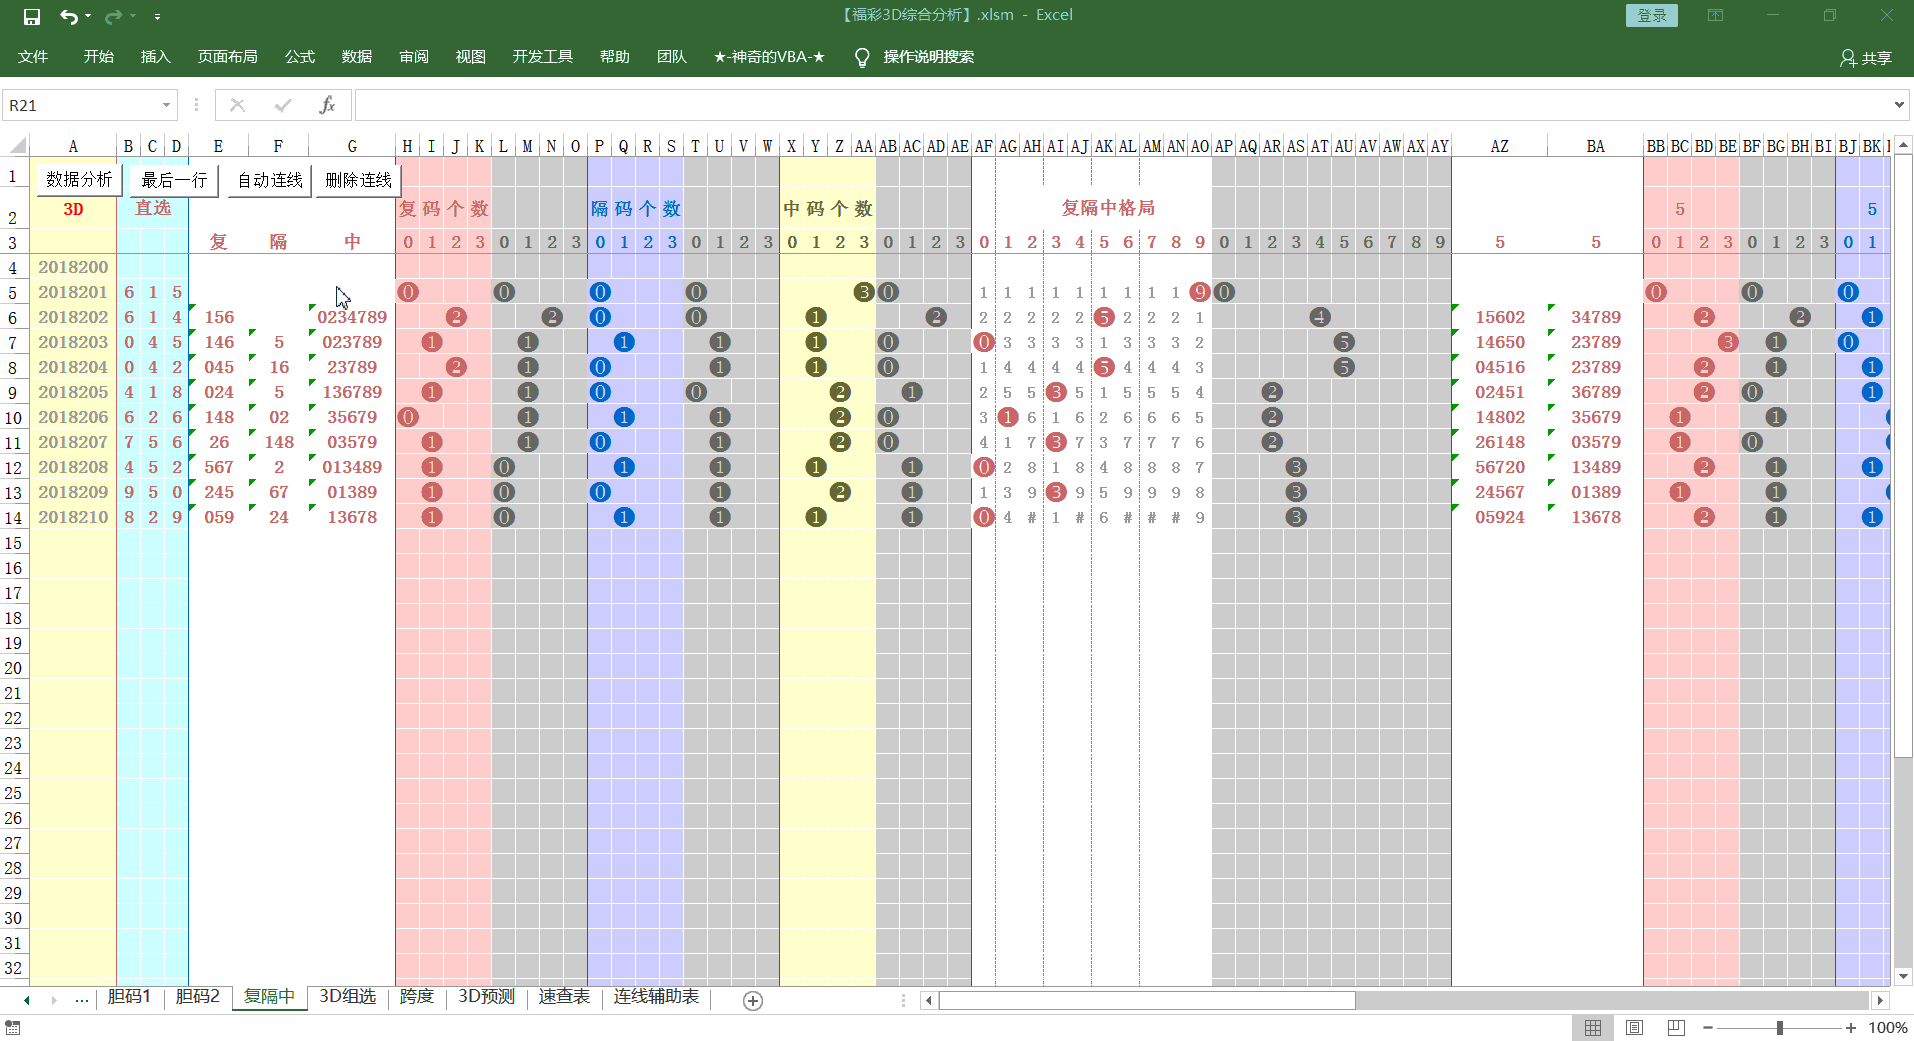1914x1041 pixels.
Task: Click the 删除连线 button
Action: 358,180
